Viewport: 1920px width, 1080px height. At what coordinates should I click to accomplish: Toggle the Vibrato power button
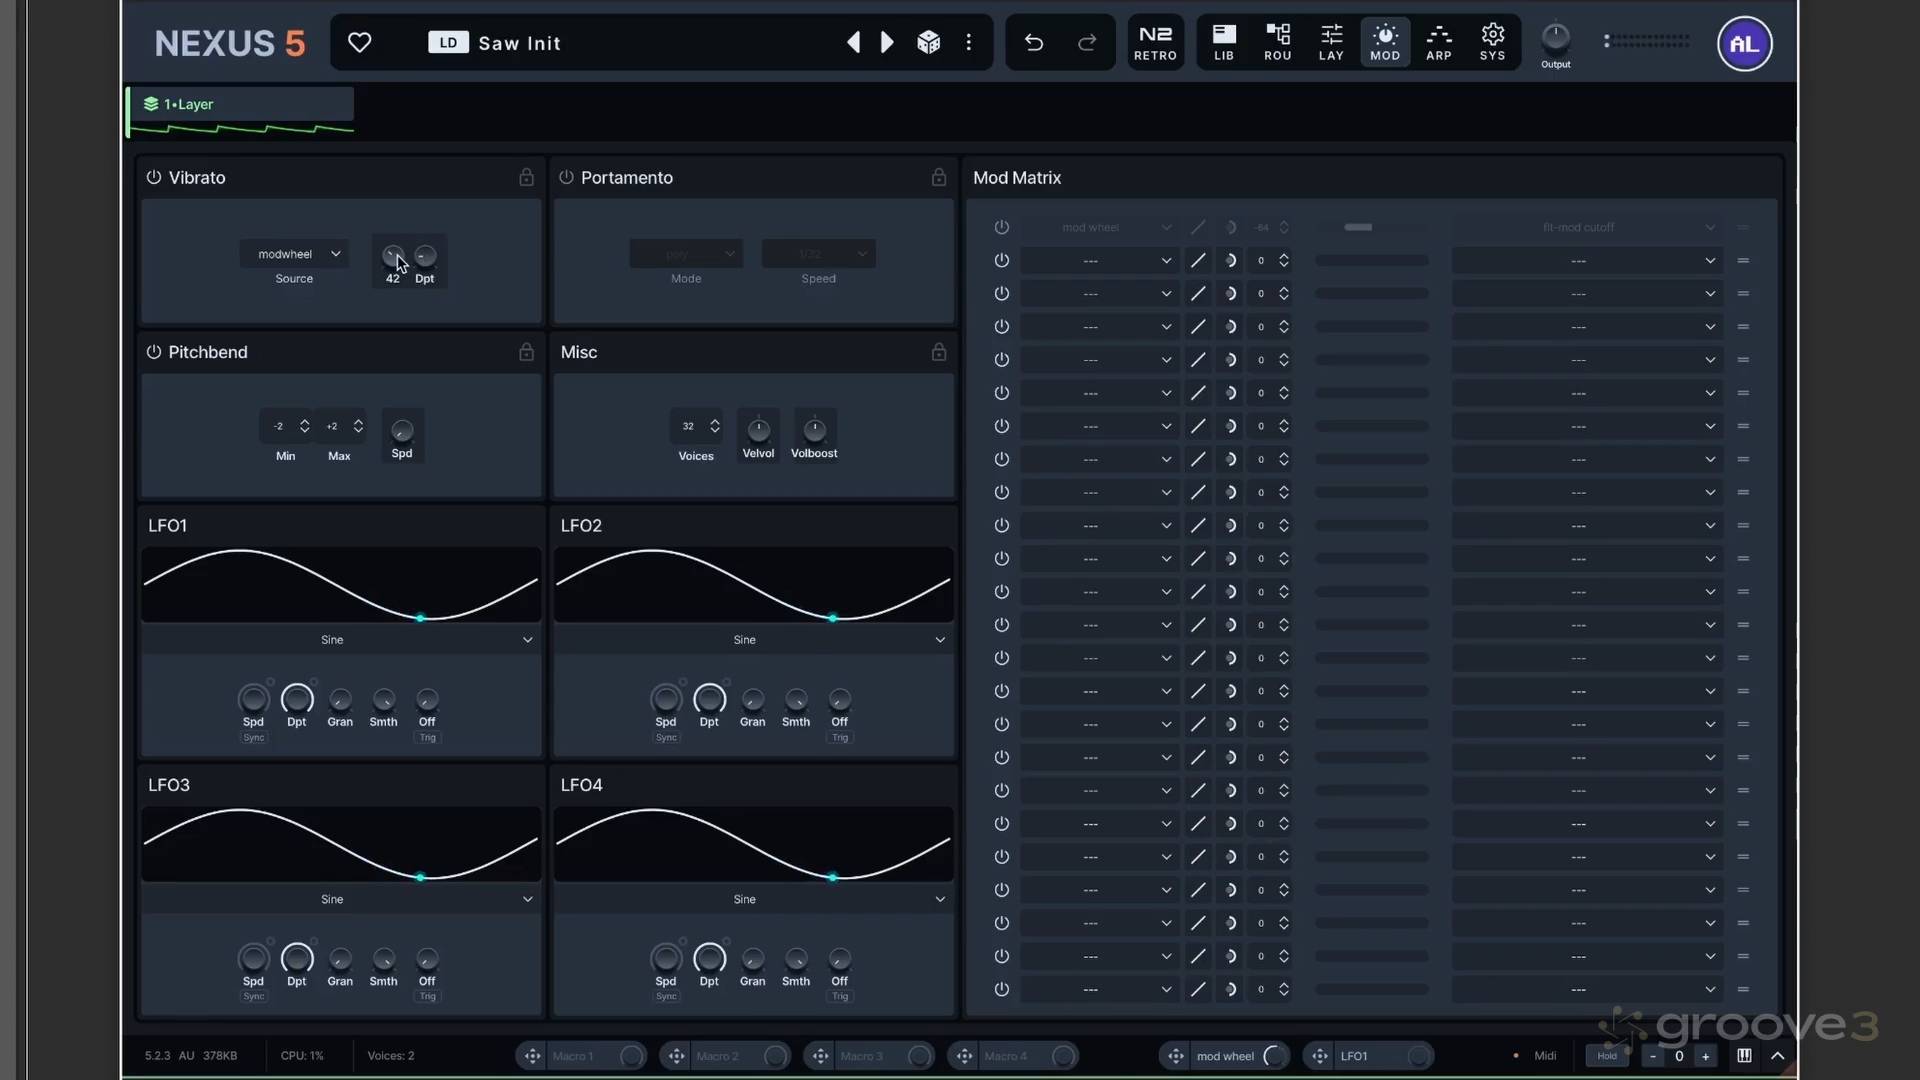coord(154,177)
